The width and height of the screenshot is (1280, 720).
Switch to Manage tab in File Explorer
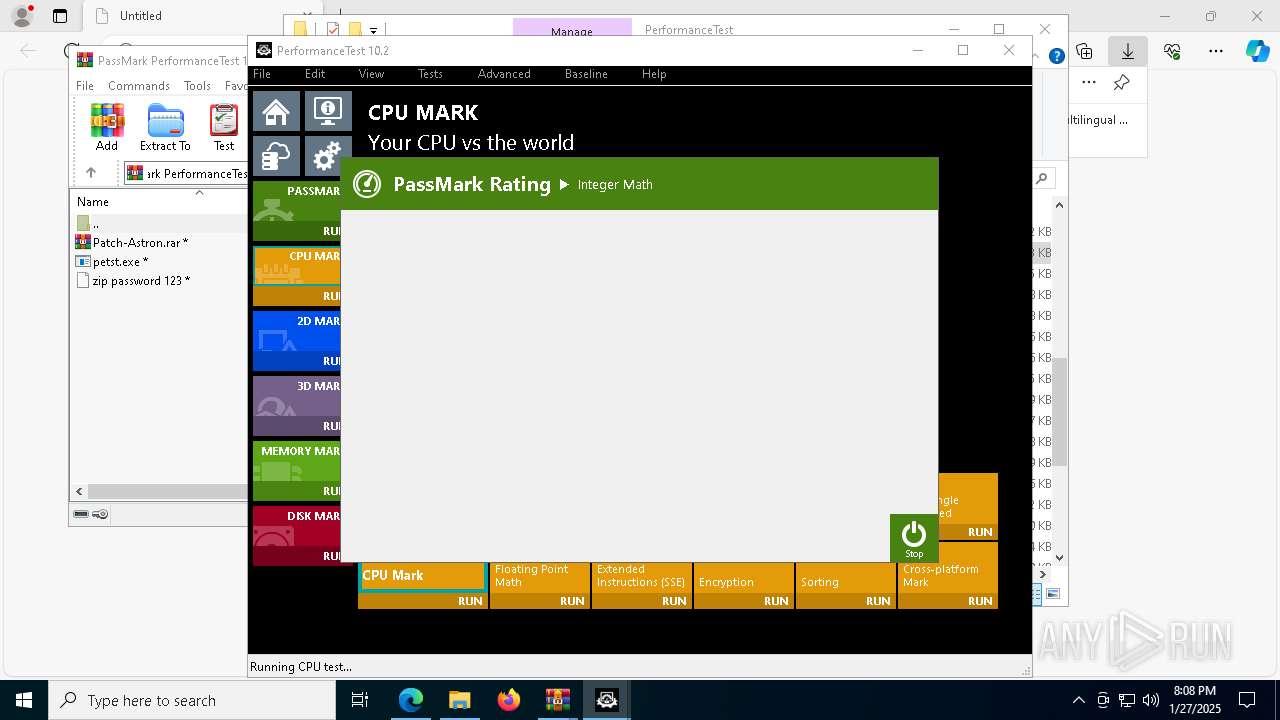coord(572,31)
